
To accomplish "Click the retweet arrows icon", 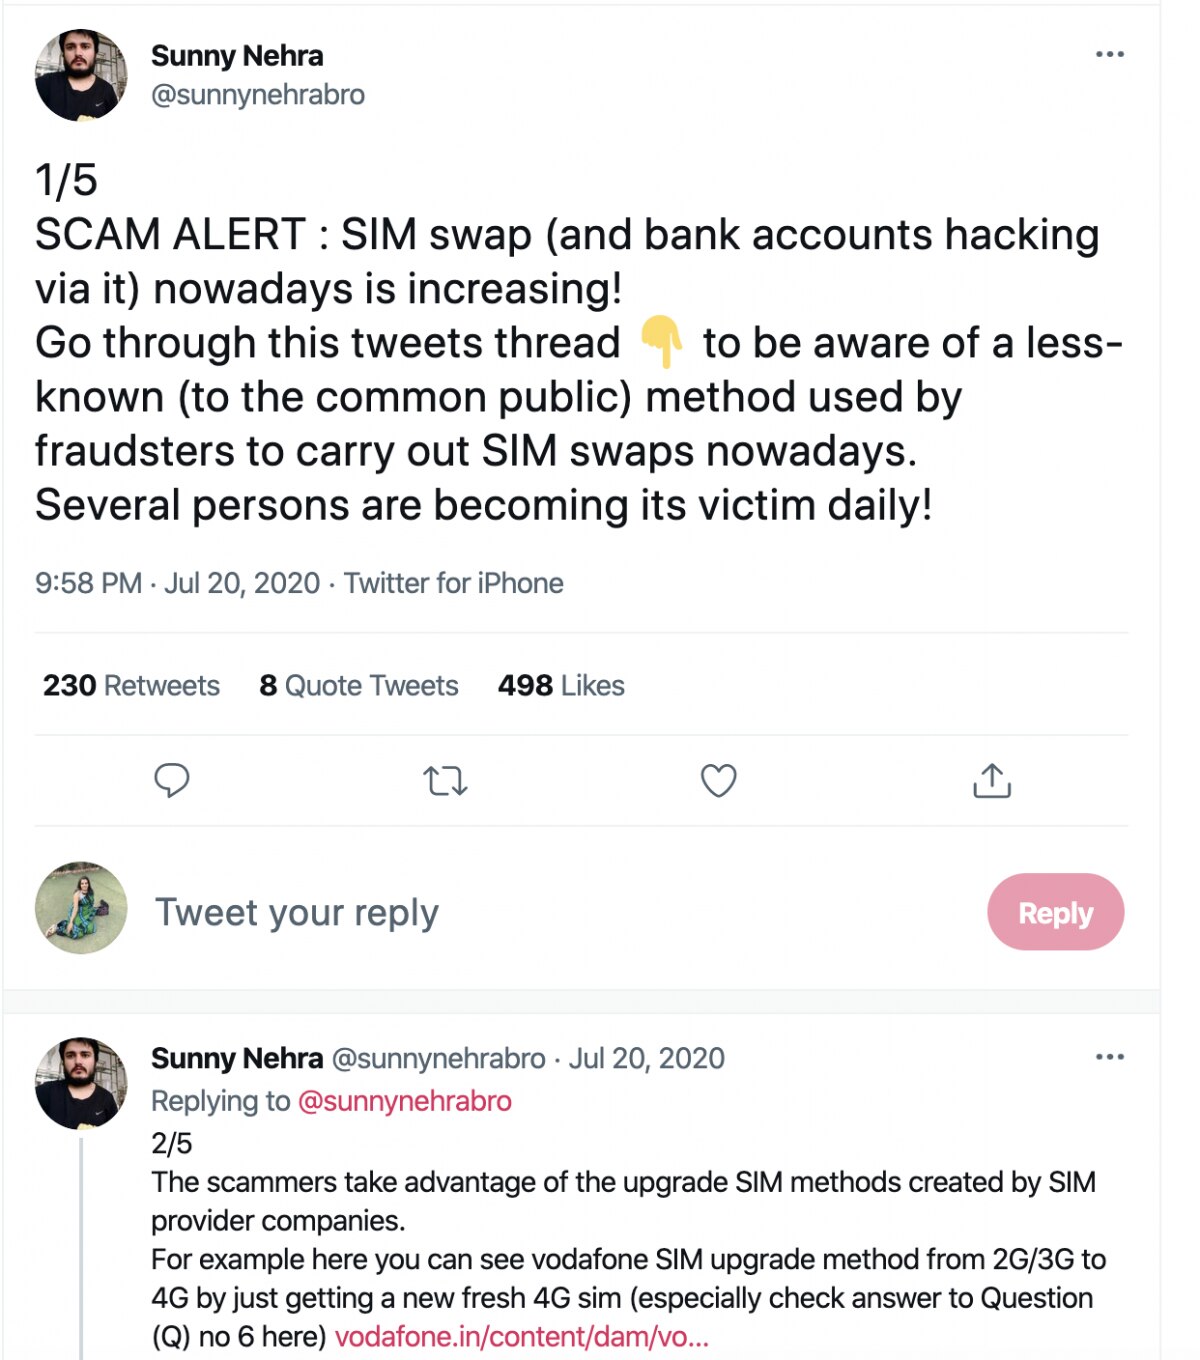I will [445, 780].
